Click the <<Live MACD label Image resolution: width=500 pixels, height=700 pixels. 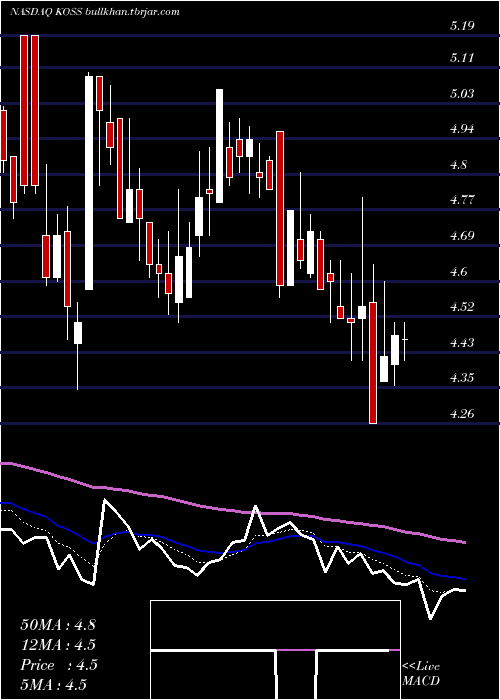point(421,674)
